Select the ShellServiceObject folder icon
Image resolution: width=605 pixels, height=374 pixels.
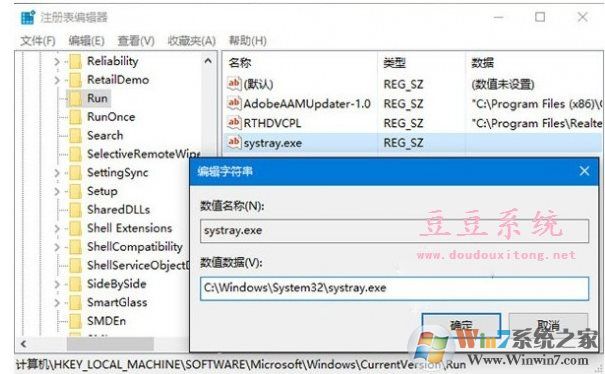pyautogui.click(x=76, y=265)
